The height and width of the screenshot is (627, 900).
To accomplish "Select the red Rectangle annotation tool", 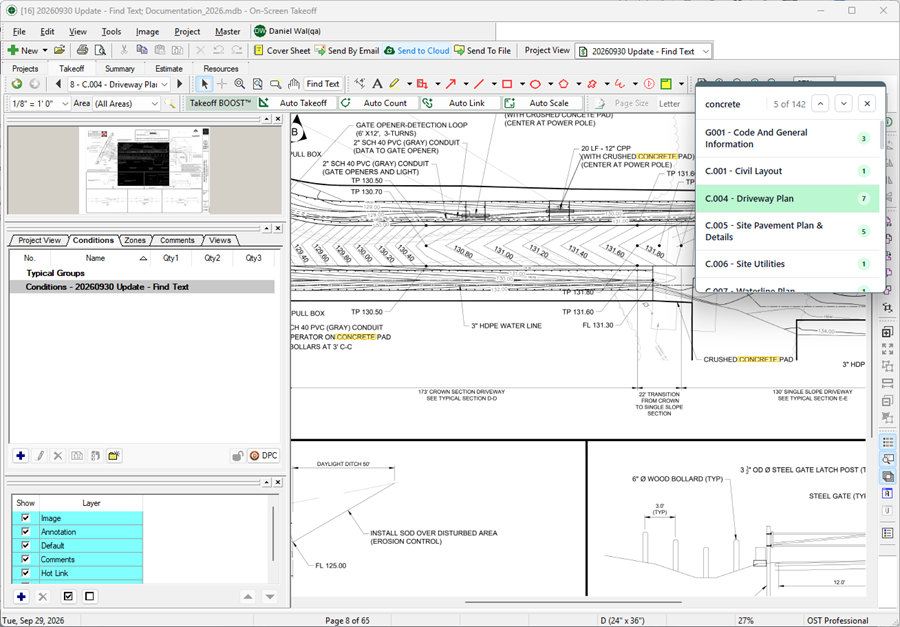I will [x=507, y=84].
